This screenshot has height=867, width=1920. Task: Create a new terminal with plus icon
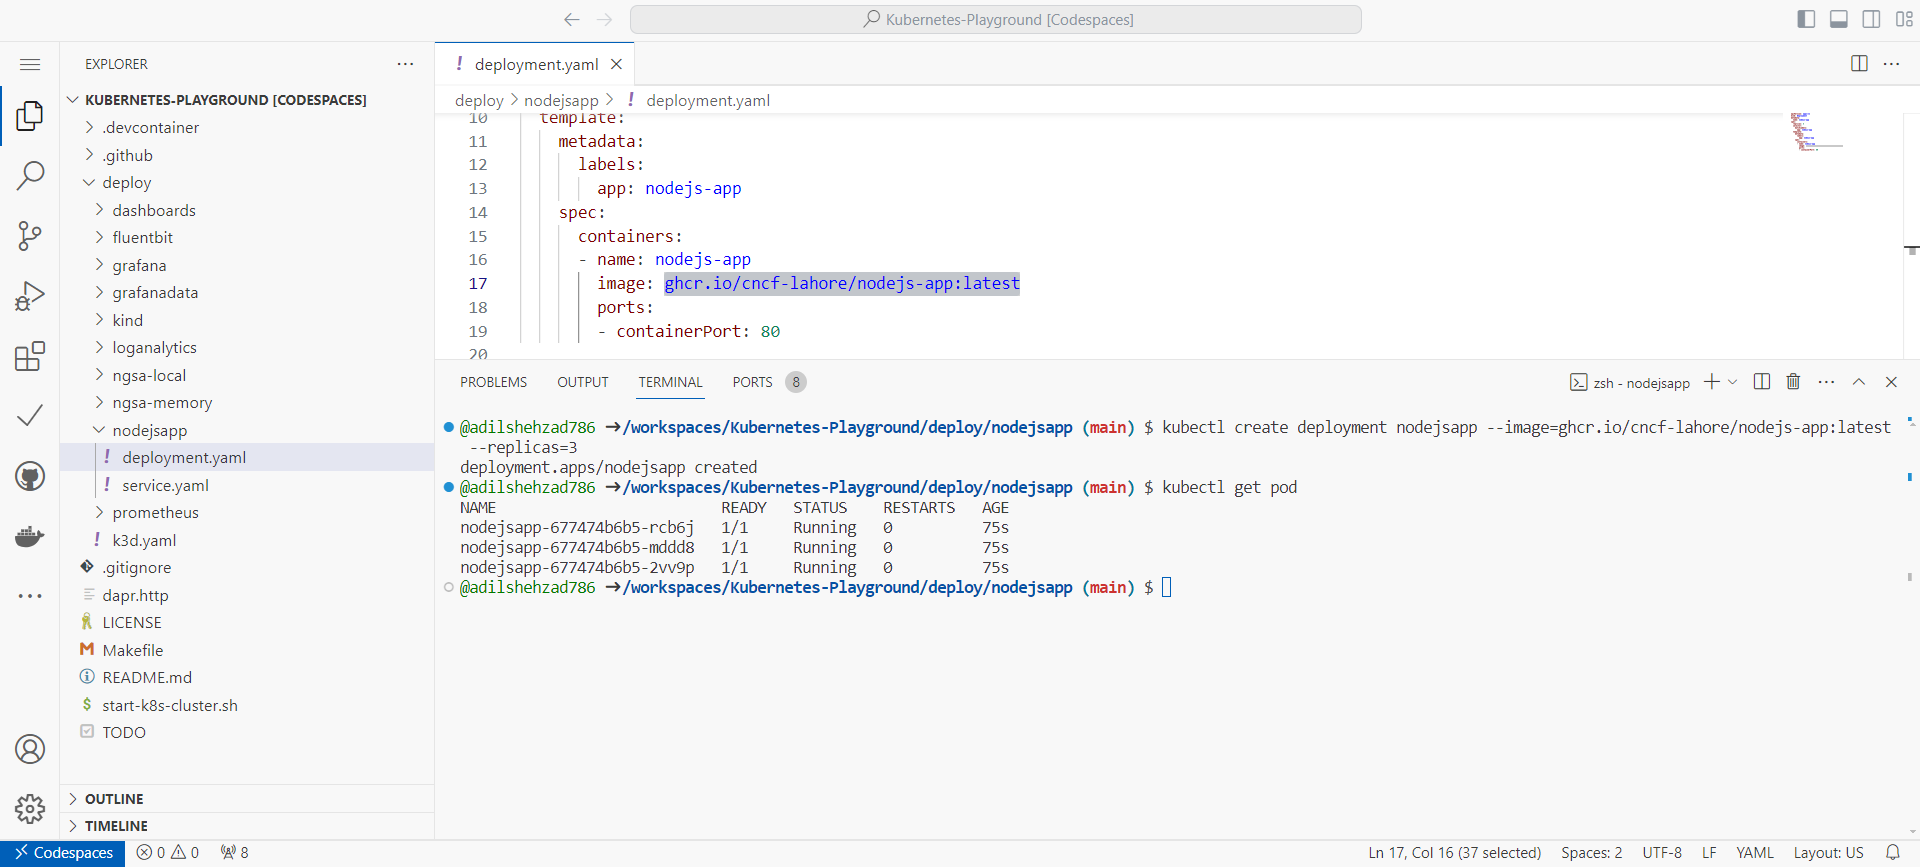1712,382
